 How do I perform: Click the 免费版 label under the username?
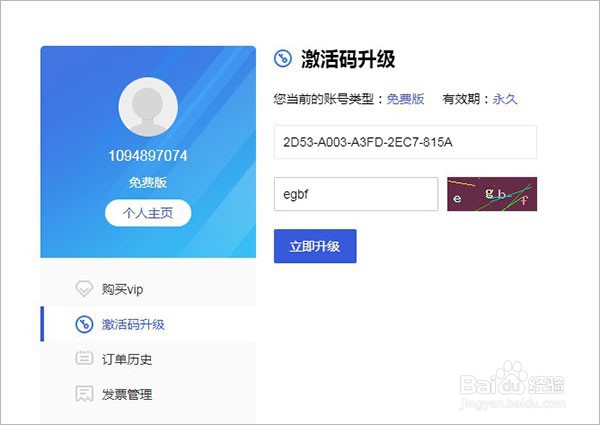tap(148, 182)
